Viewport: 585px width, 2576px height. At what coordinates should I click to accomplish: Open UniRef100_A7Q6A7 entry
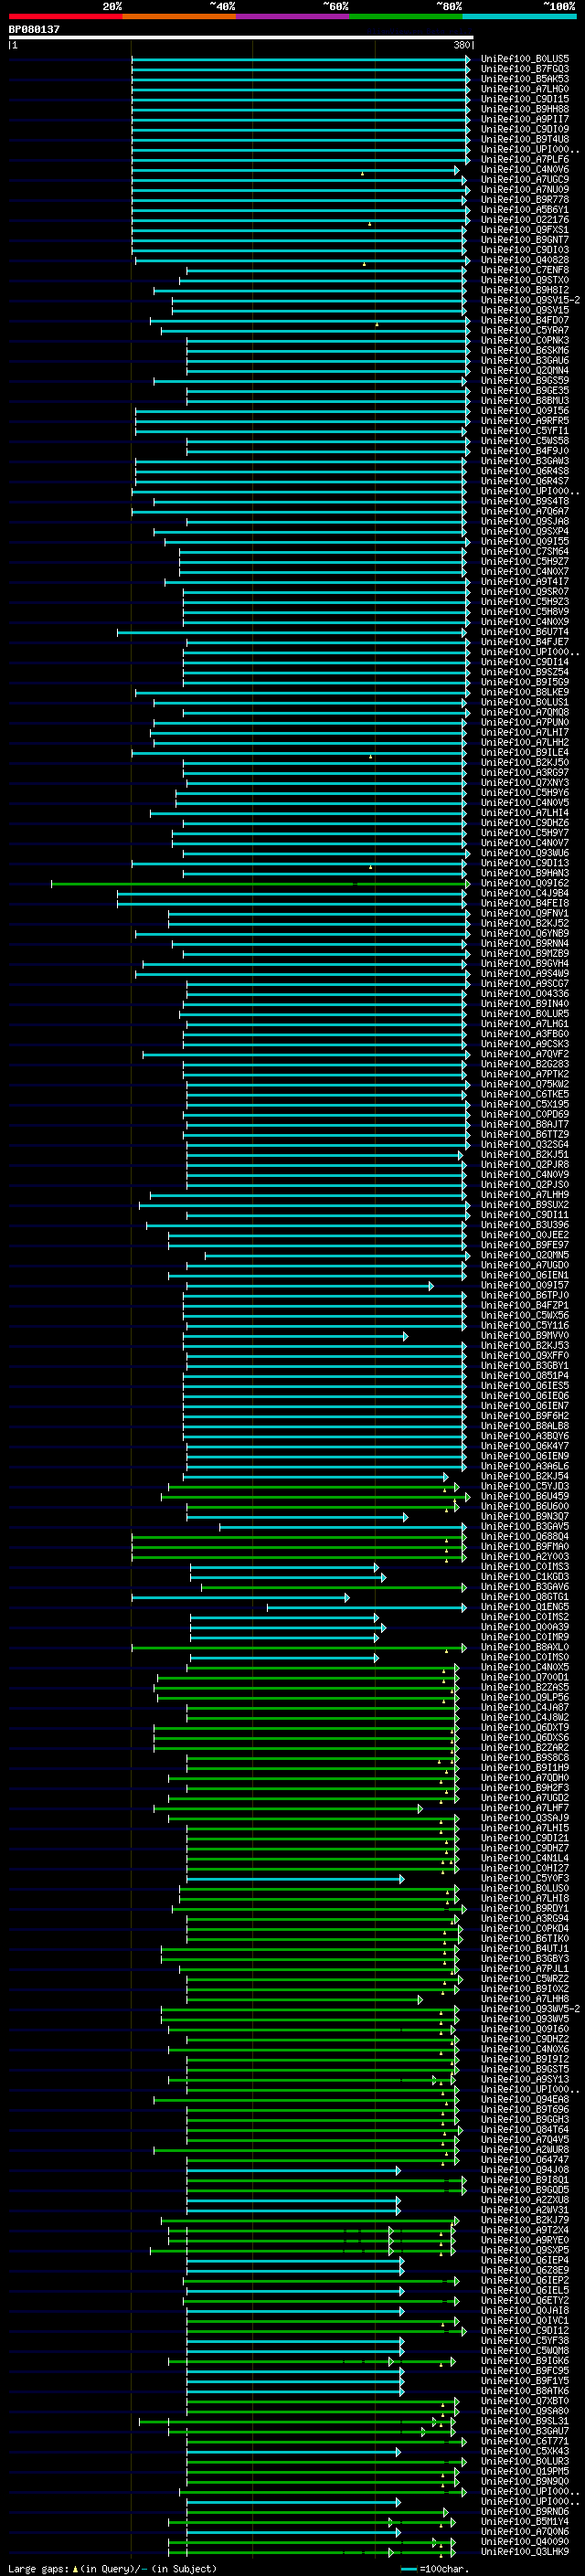(x=524, y=511)
